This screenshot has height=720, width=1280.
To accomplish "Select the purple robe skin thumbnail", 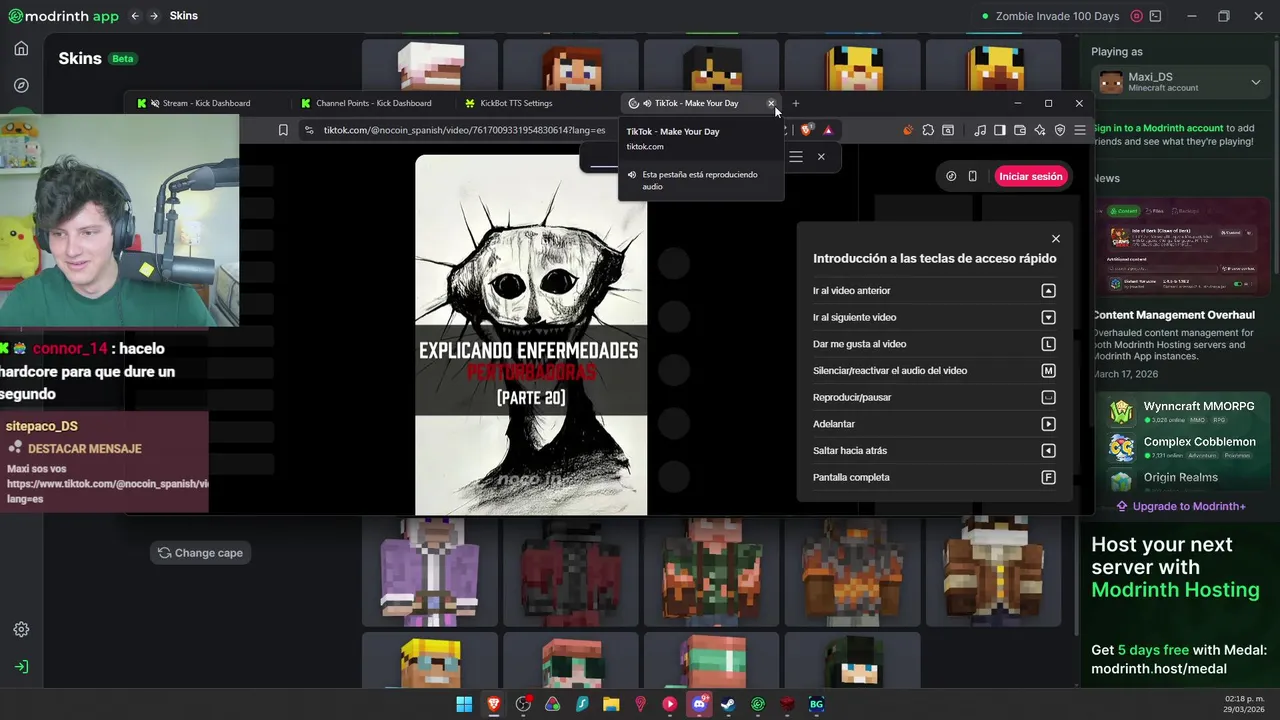I will click(x=430, y=572).
